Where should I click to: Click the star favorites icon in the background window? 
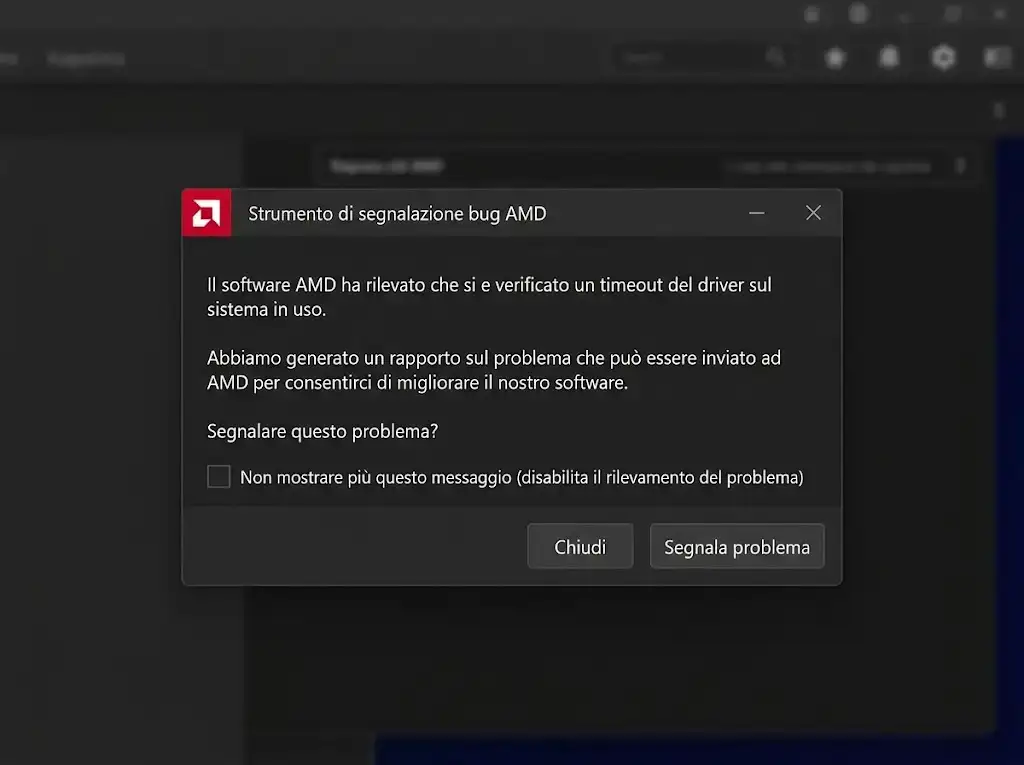point(835,58)
